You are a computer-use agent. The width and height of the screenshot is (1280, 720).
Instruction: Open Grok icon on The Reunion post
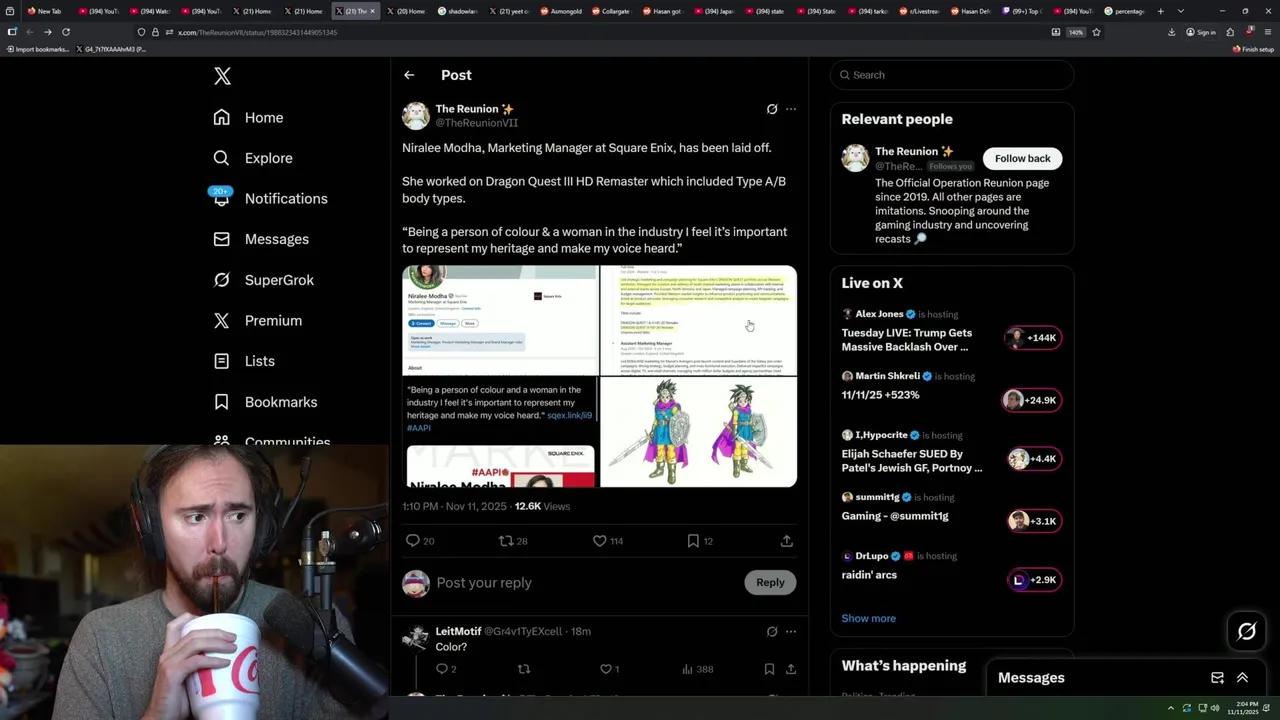point(772,109)
